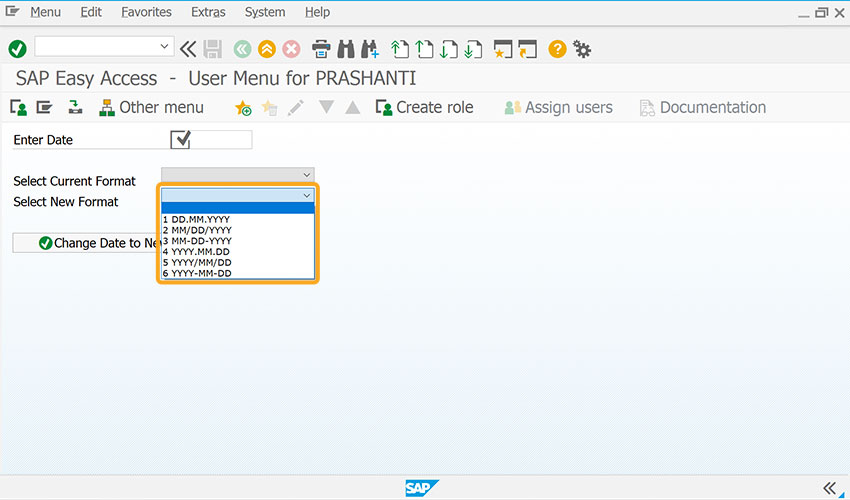Click the Change Favorites pencil icon
This screenshot has width=850, height=500.
tap(296, 107)
